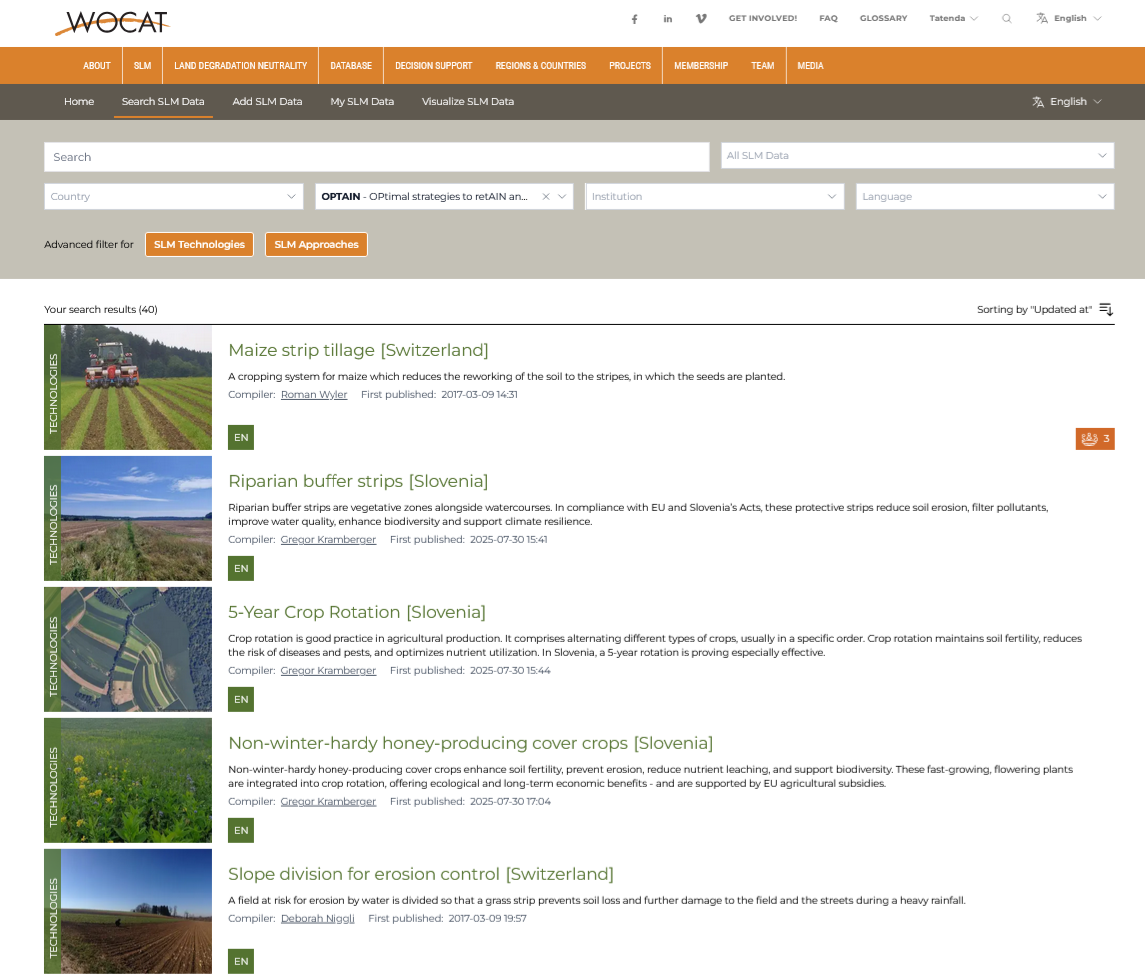Switch to the Visualize SLM Data tab
This screenshot has width=1145, height=978.
click(x=467, y=102)
